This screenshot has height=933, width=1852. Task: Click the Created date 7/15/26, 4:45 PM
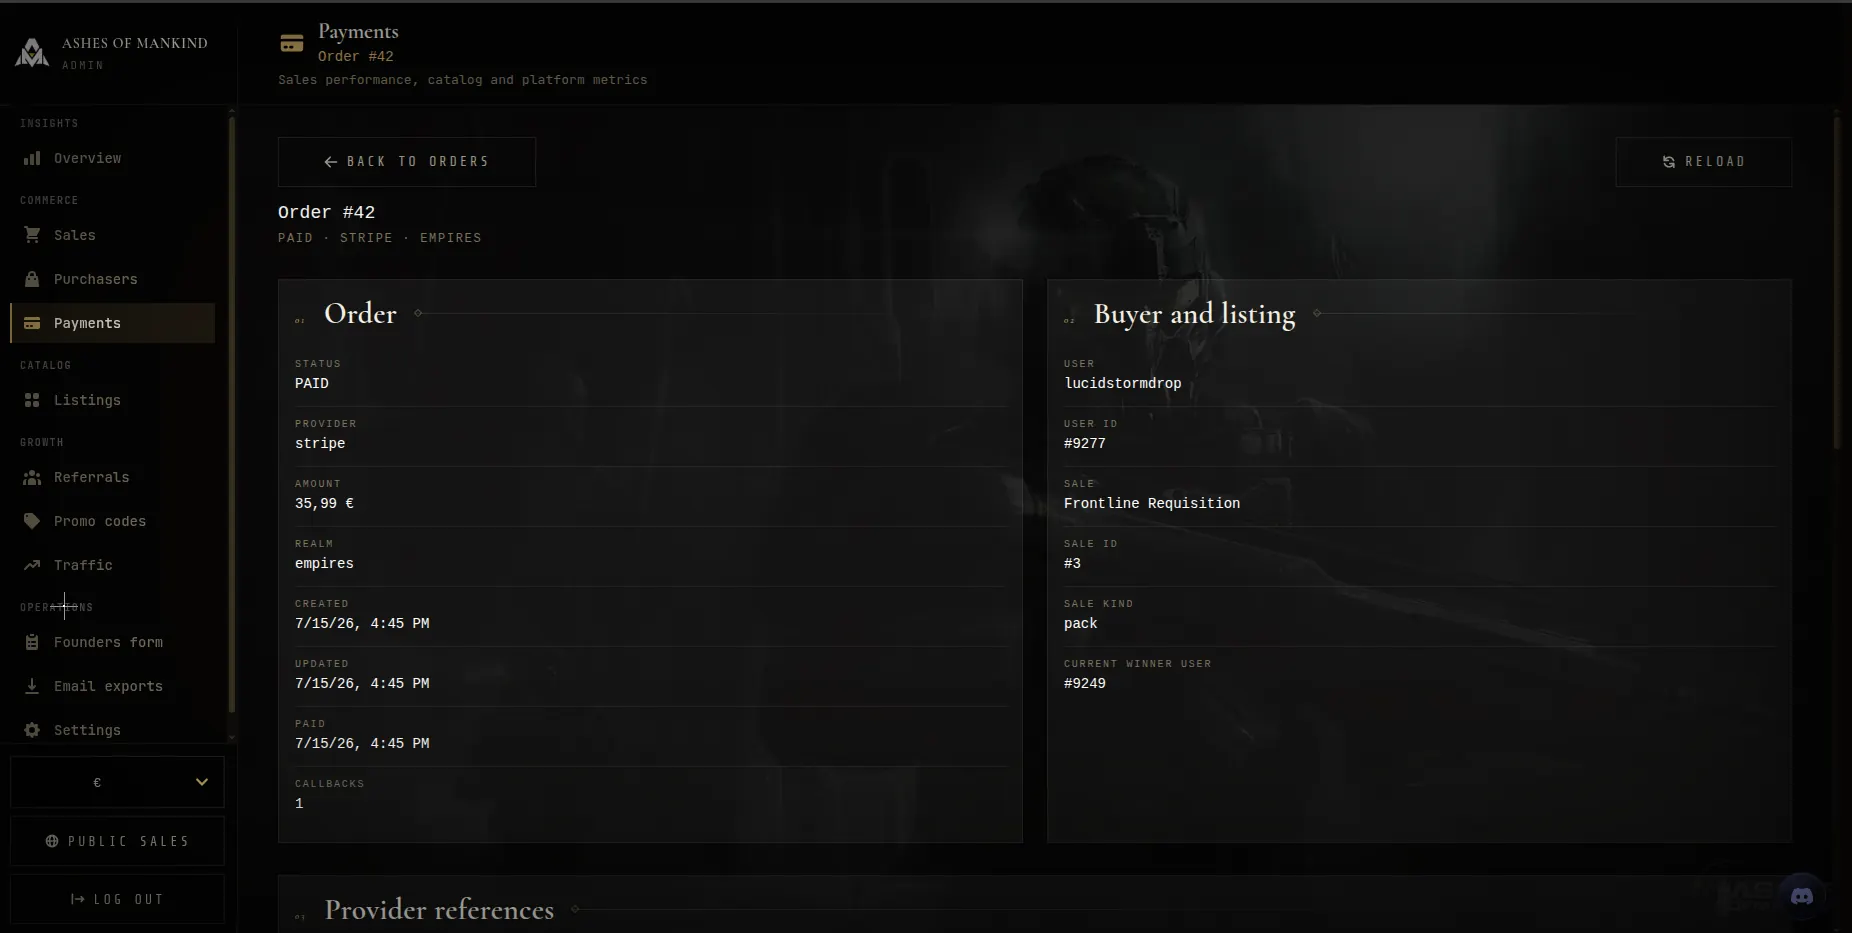[362, 623]
